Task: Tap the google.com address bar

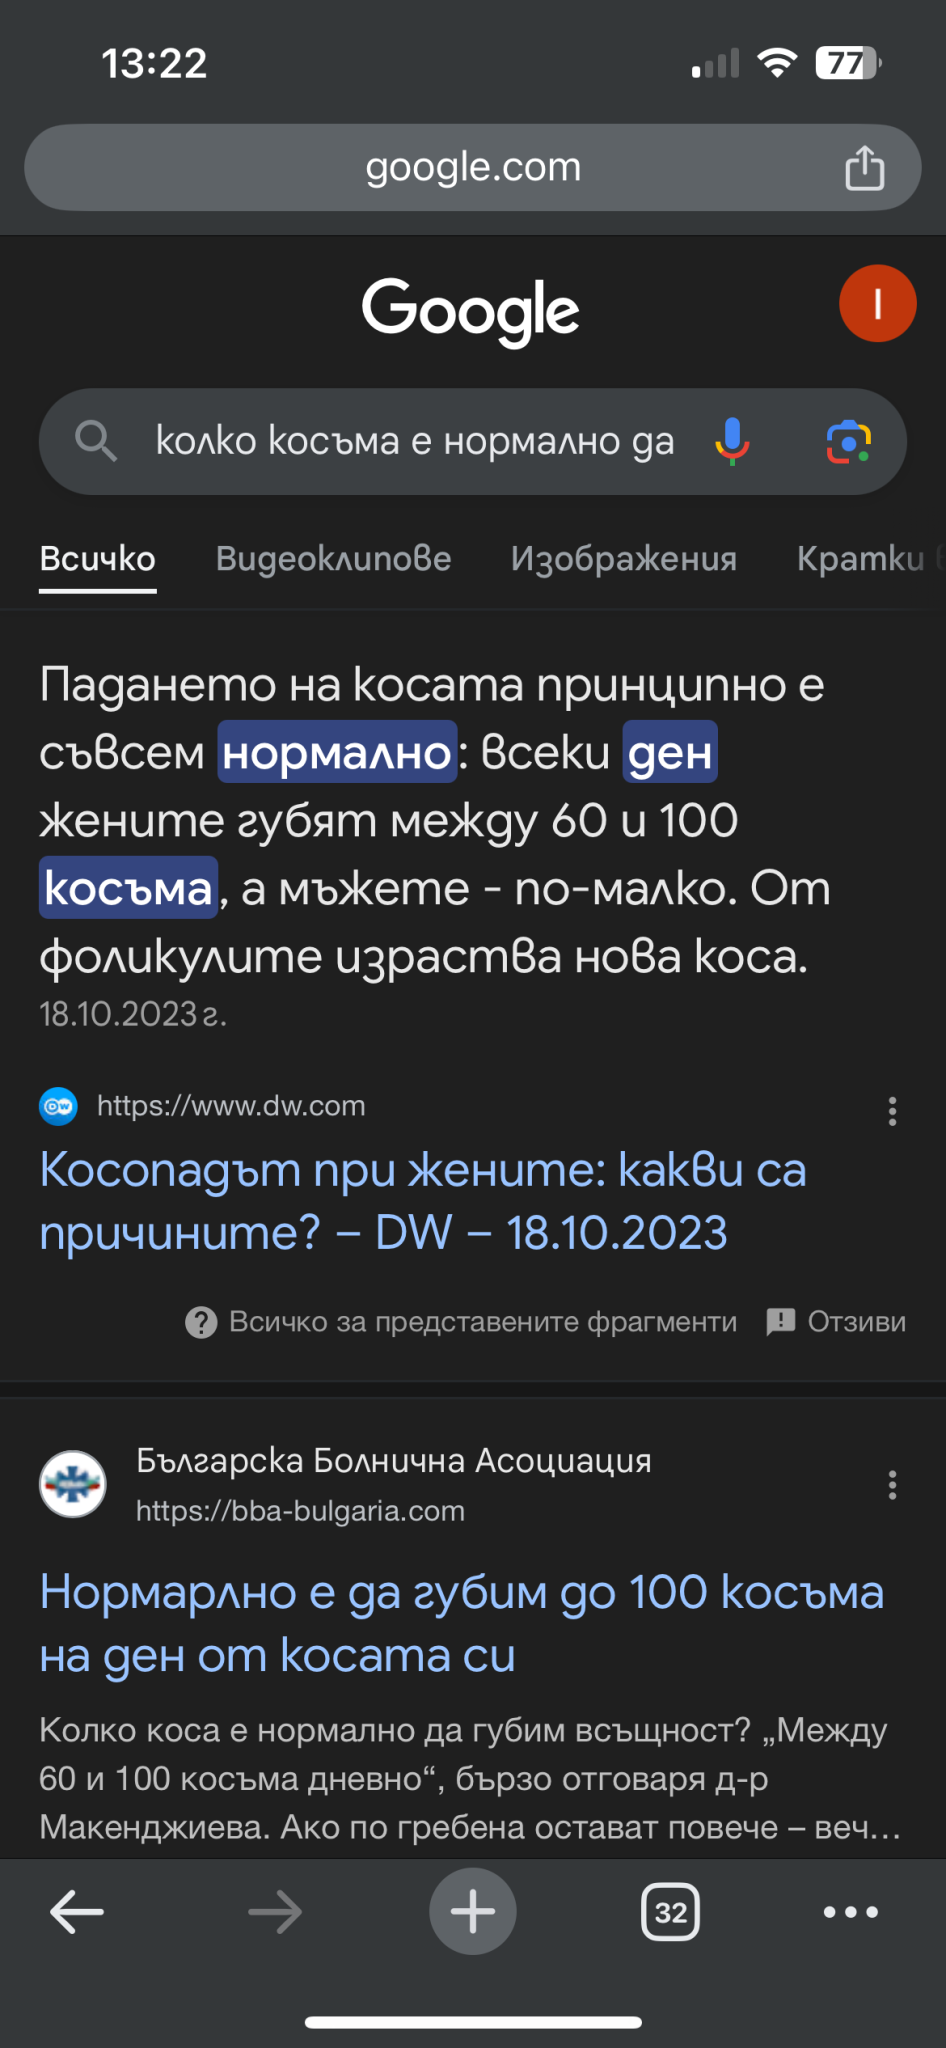Action: (x=472, y=168)
